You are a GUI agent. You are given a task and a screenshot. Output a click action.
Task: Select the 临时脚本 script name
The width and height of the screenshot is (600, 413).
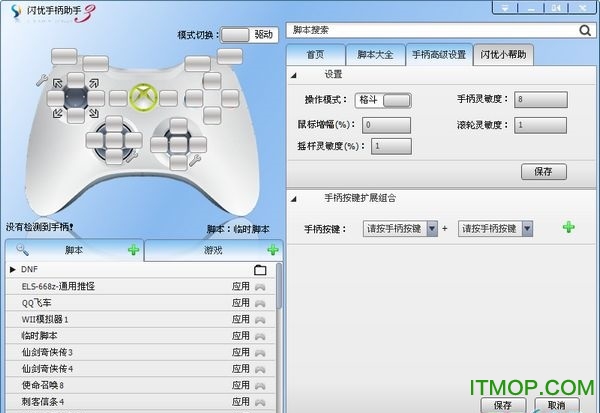tap(39, 336)
